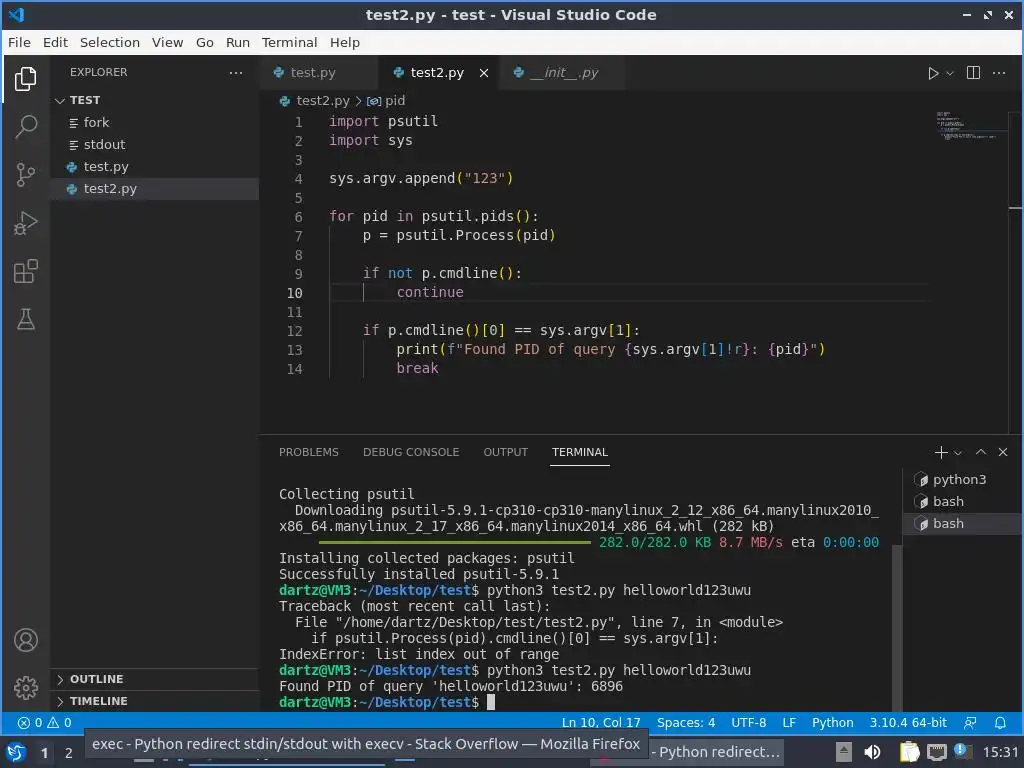Screen dimensions: 1024x768
Task: Open the Explorer view in activity bar
Action: click(x=25, y=79)
